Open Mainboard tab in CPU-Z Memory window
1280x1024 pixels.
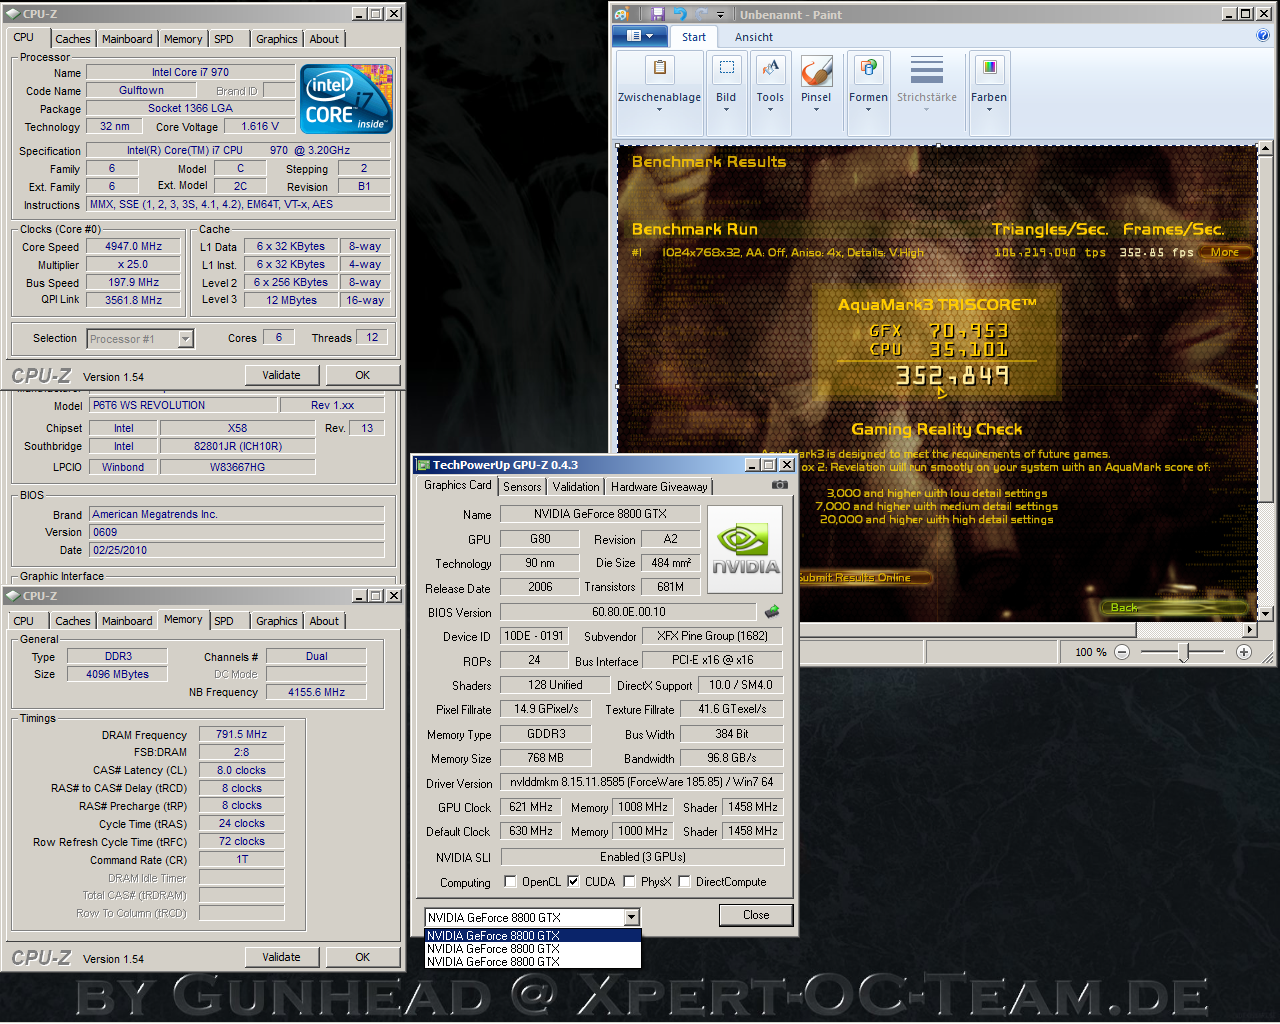click(x=127, y=621)
